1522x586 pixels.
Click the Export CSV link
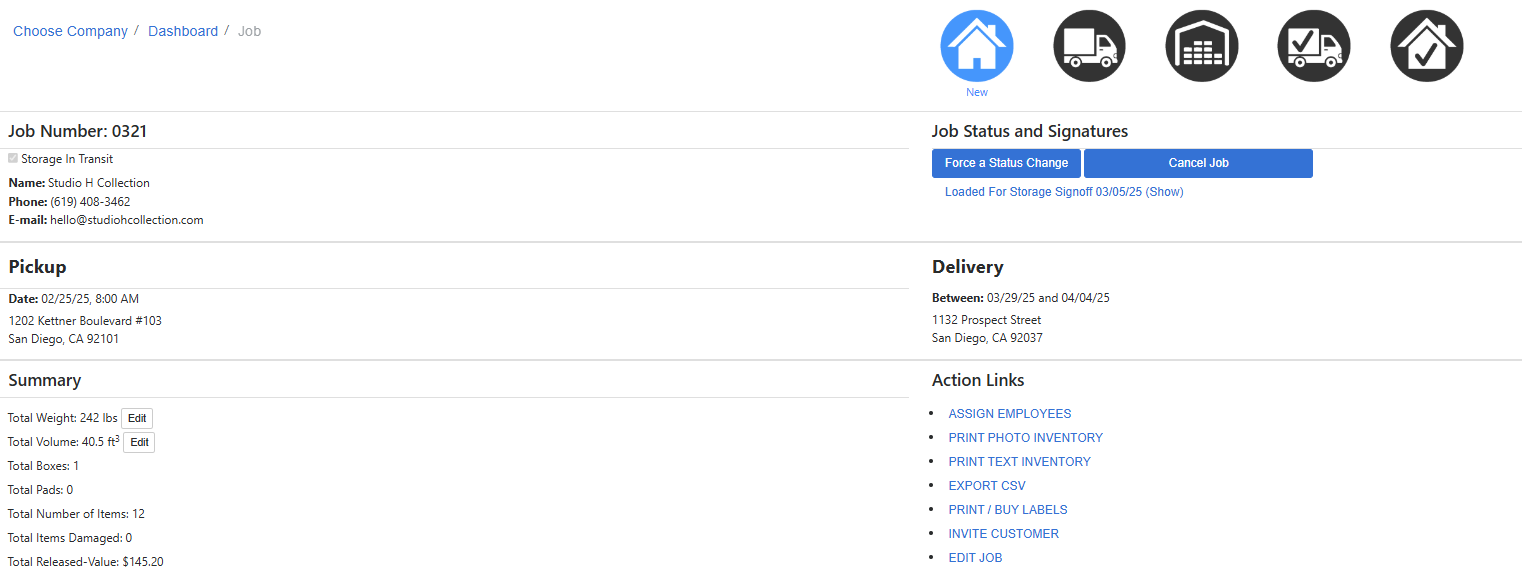click(987, 486)
